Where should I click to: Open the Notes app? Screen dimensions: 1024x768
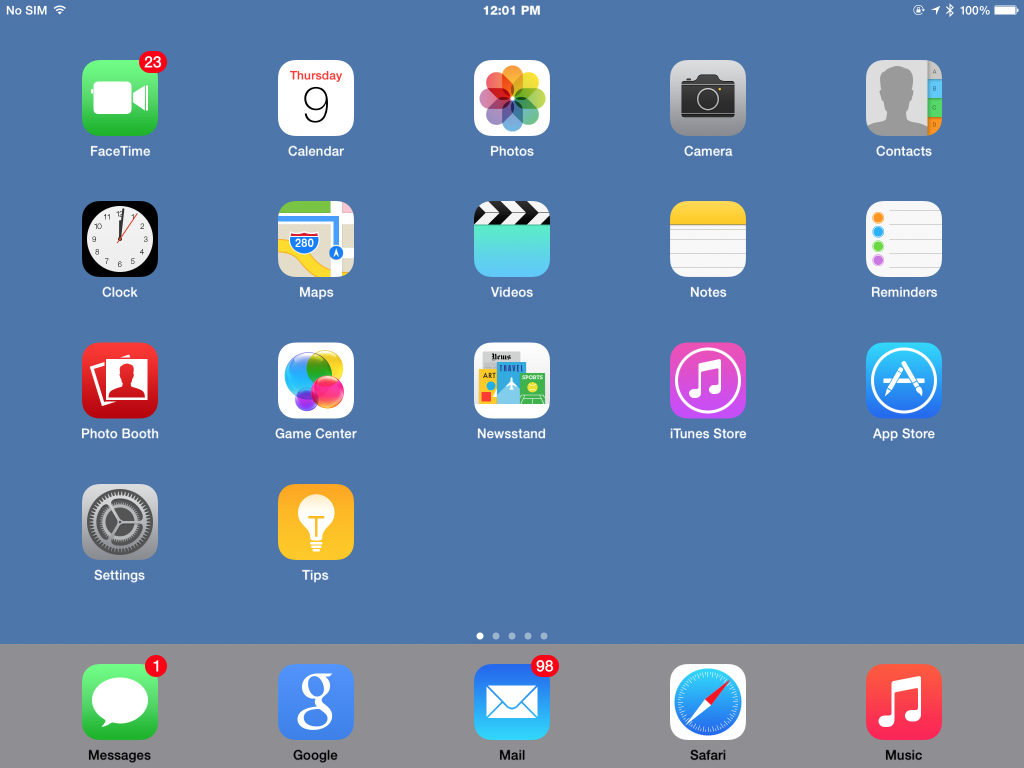click(x=707, y=239)
